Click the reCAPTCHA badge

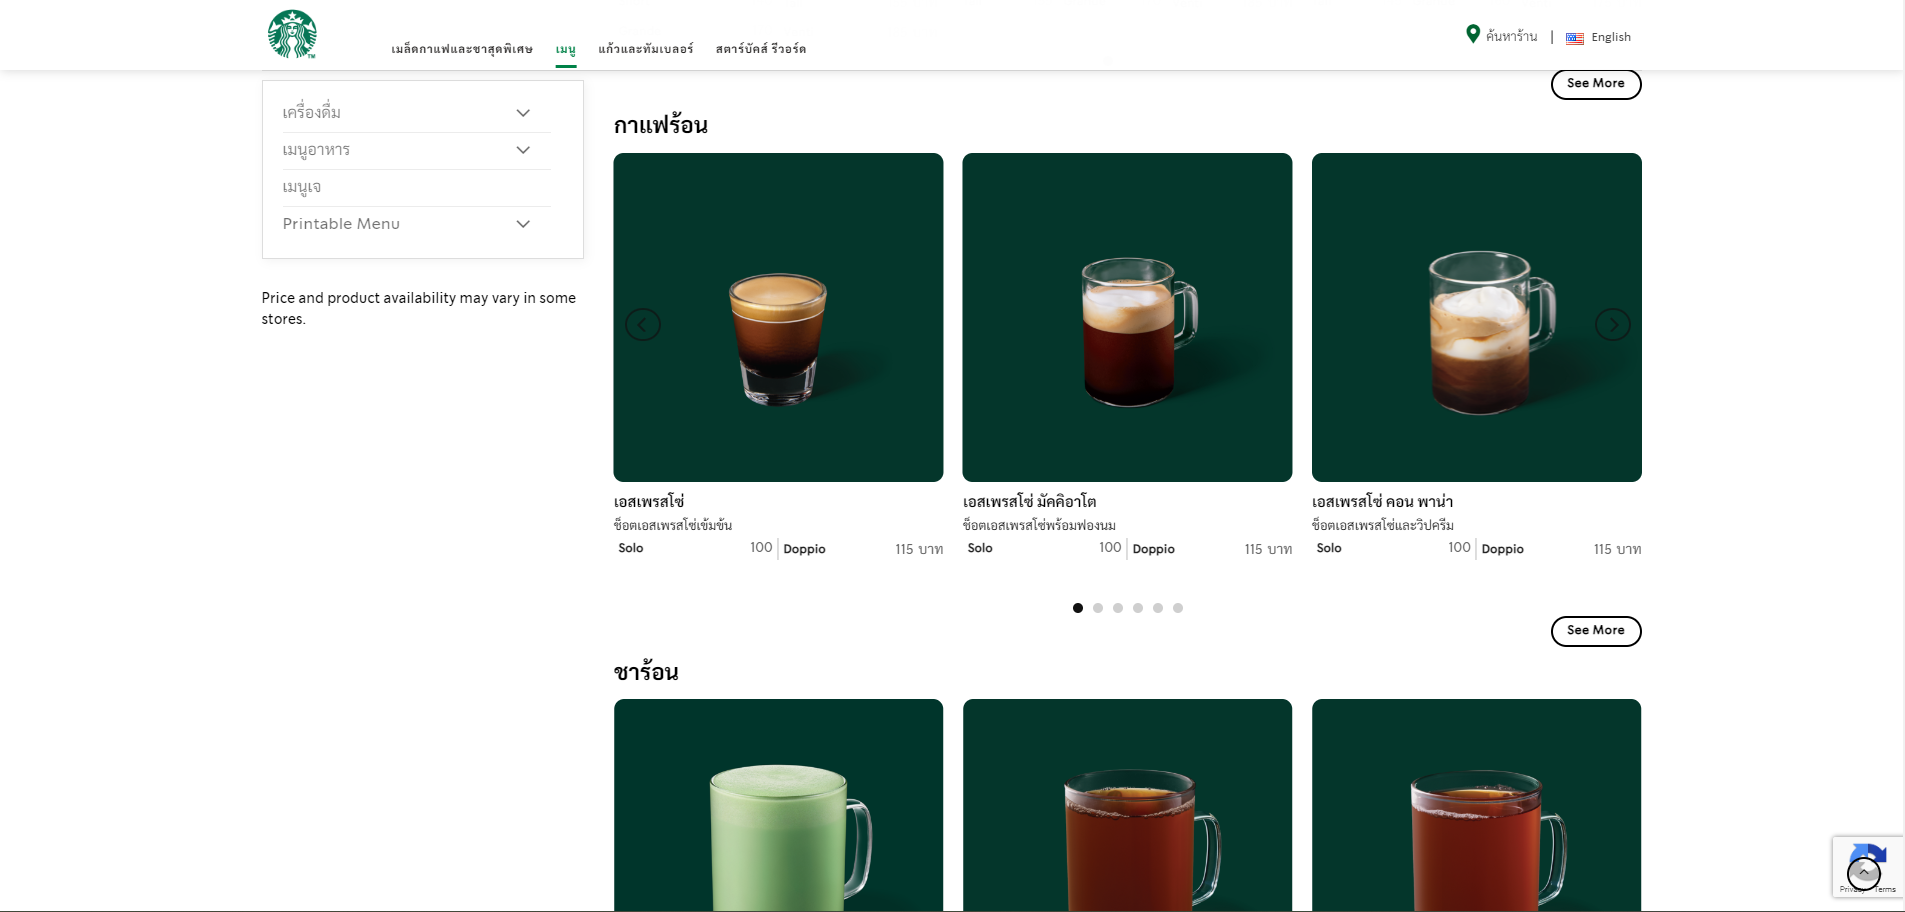(x=1868, y=866)
